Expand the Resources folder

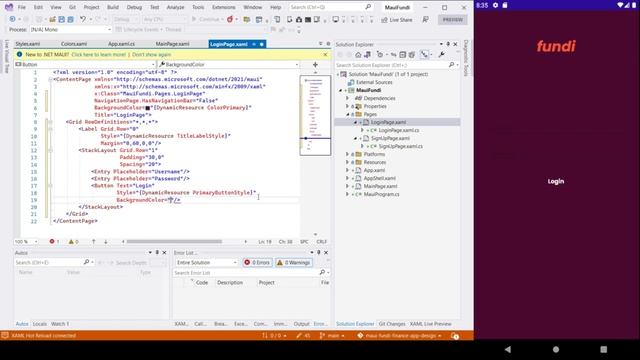point(347,162)
